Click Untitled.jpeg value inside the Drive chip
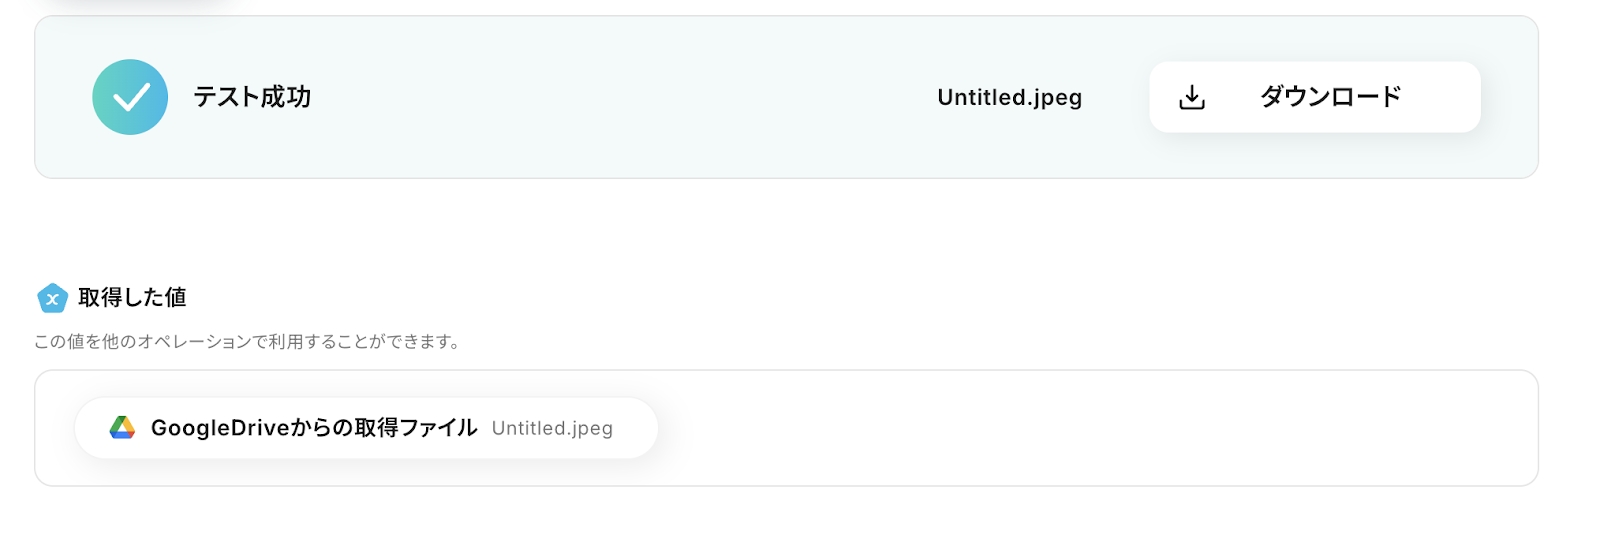 click(552, 428)
